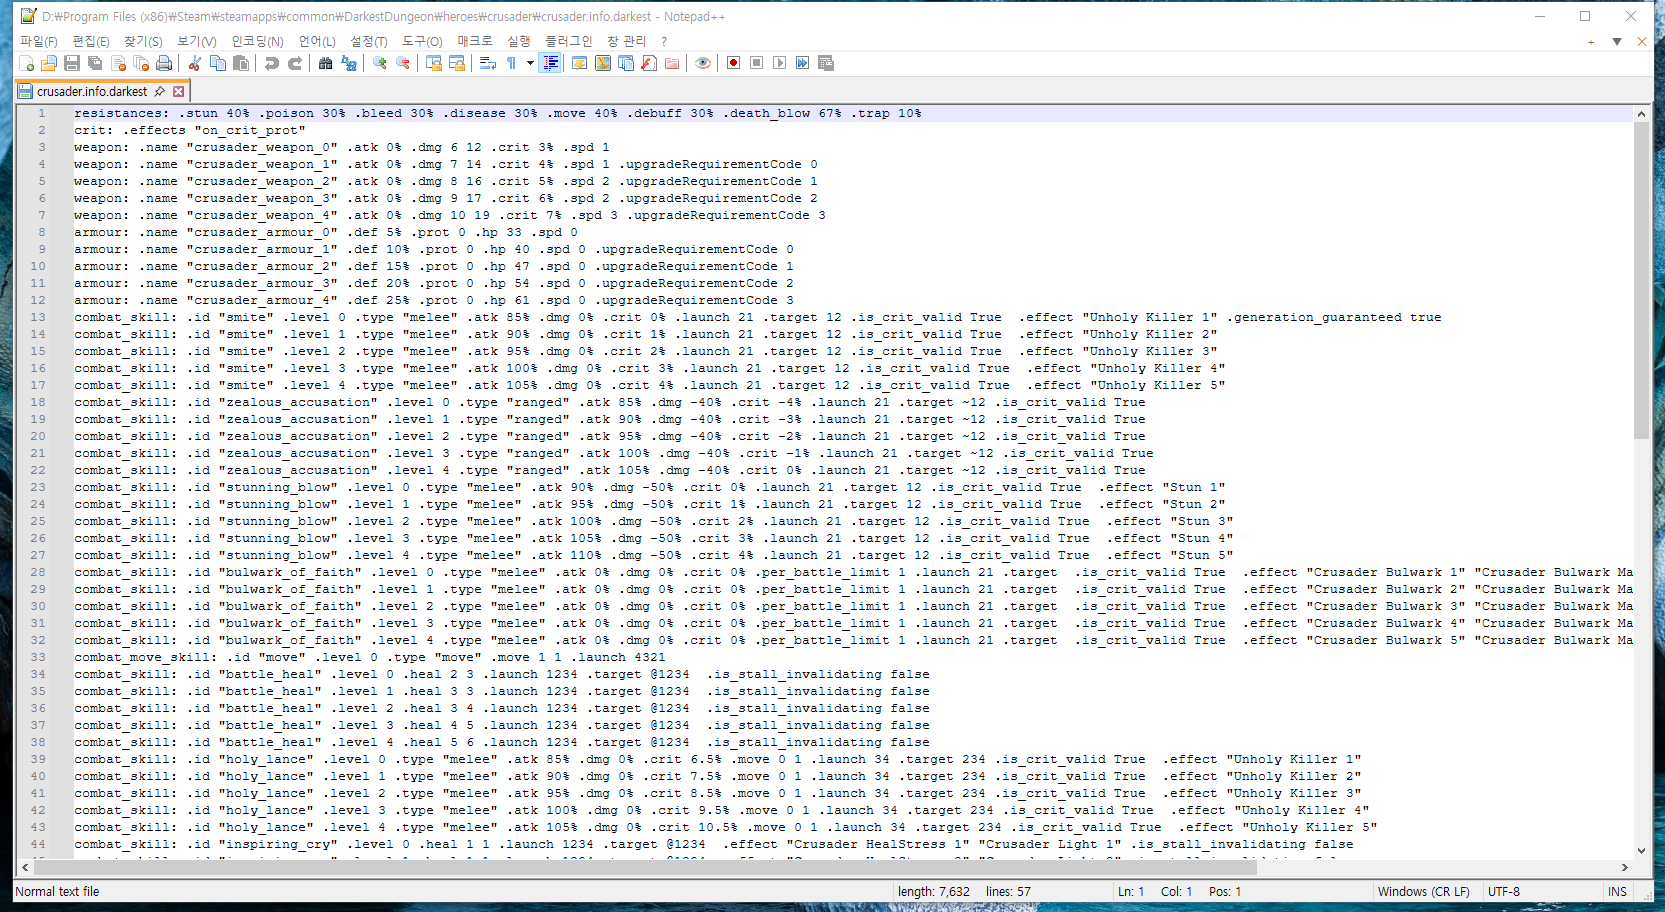Click UTF-8 encoding in the status bar
Viewport: 1665px width, 912px height.
[x=1503, y=891]
